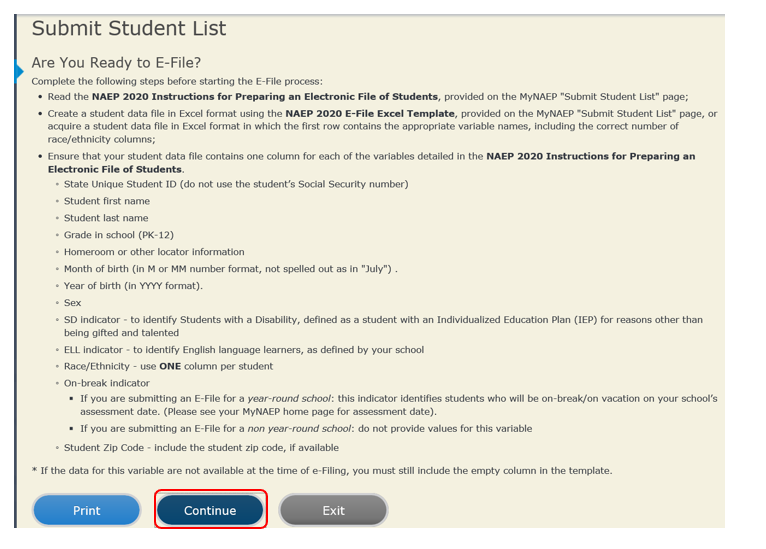
Task: Select the "Student last name" list item
Action: [x=106, y=218]
